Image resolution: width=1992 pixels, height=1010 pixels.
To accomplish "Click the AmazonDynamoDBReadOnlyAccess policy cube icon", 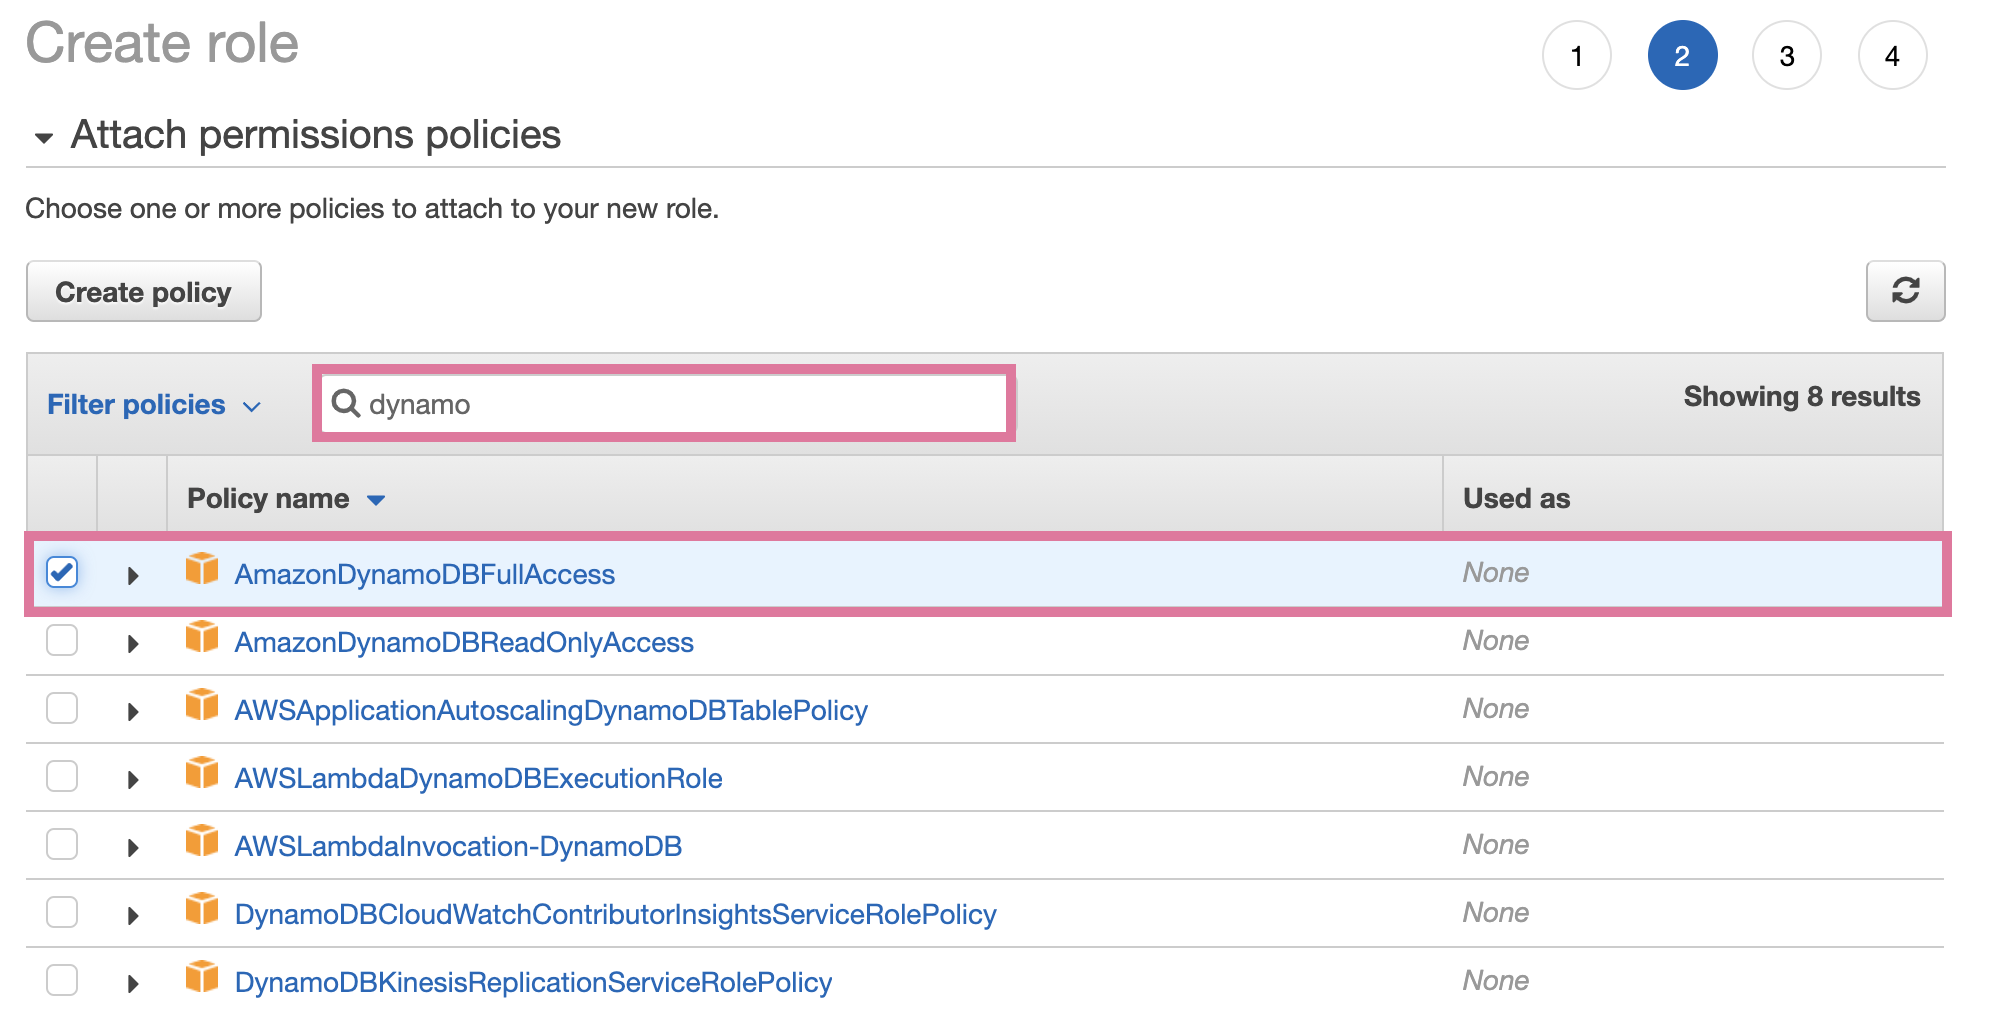I will point(202,637).
